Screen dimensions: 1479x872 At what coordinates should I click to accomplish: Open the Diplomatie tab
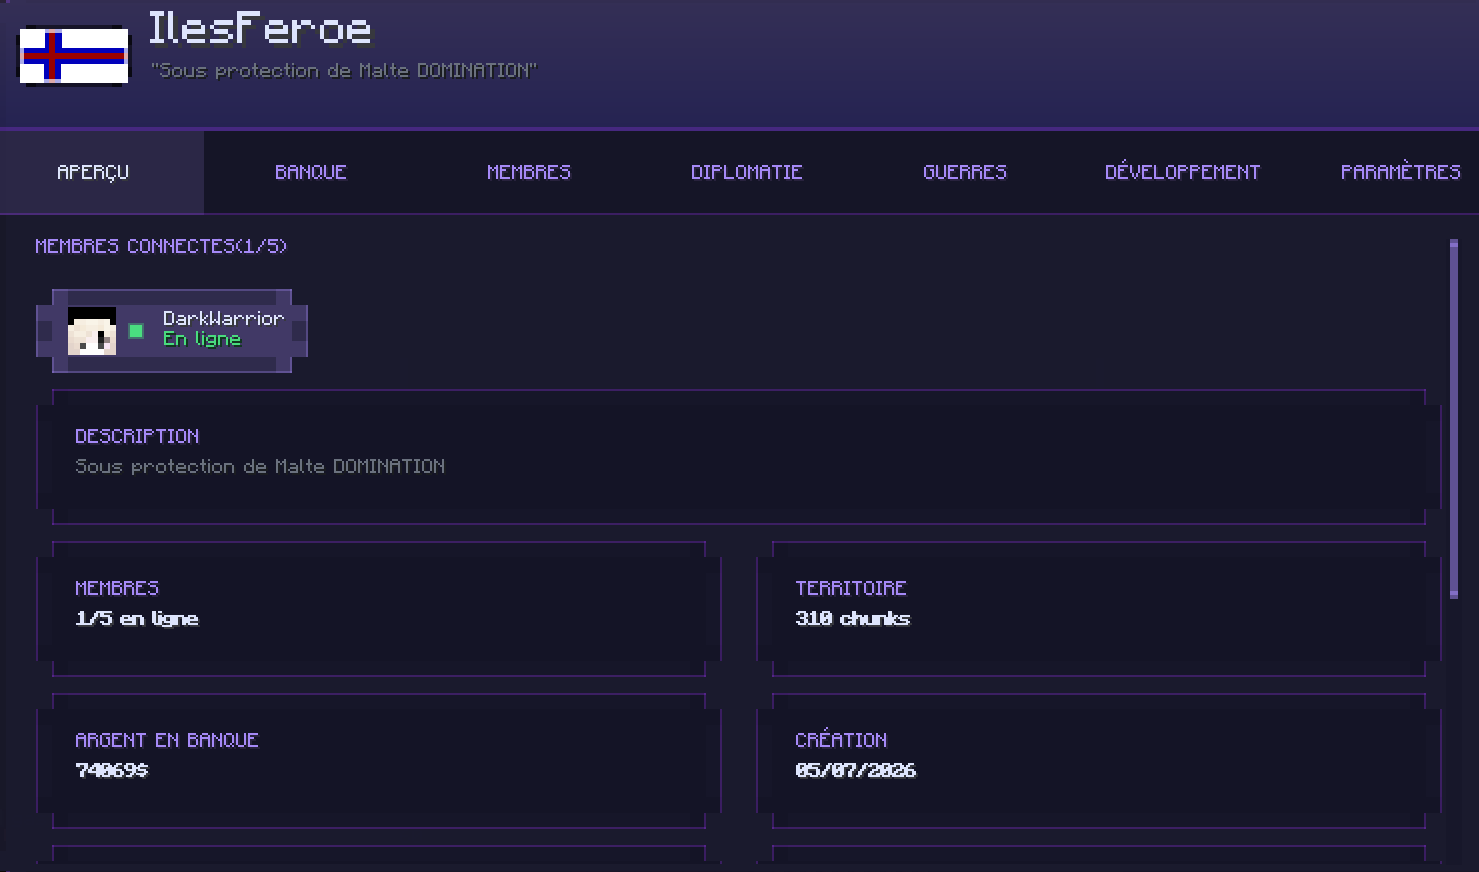(747, 172)
